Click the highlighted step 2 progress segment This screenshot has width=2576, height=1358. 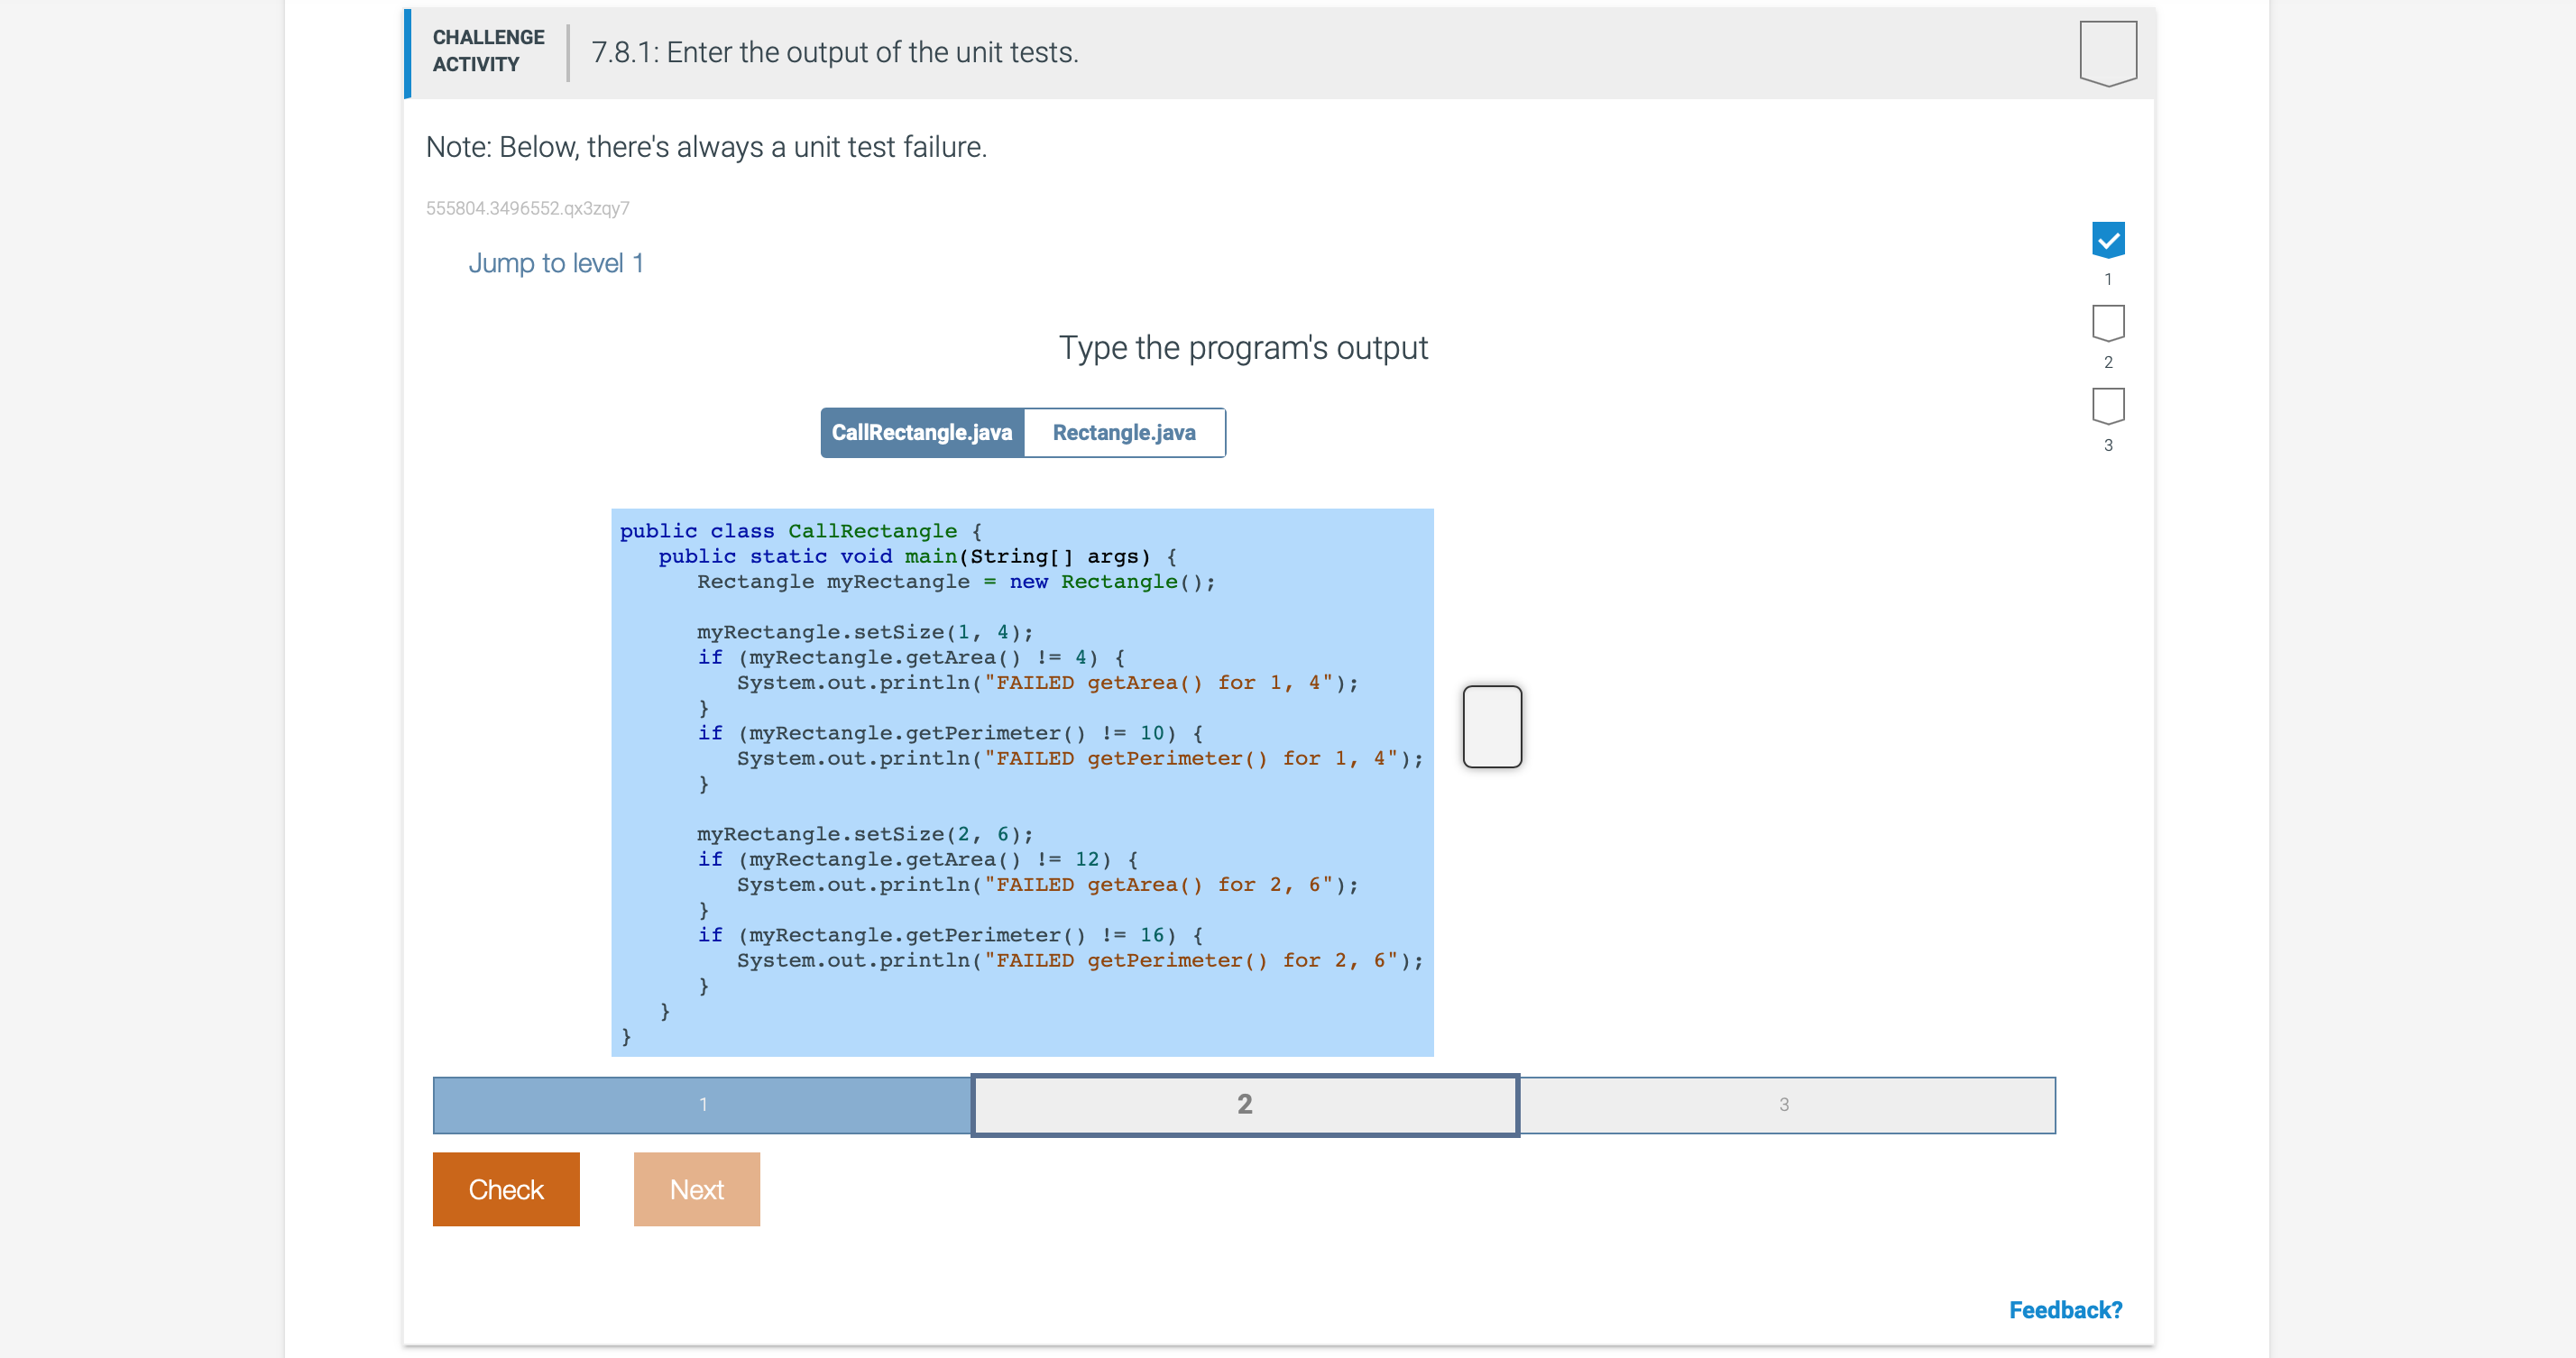point(1244,1105)
